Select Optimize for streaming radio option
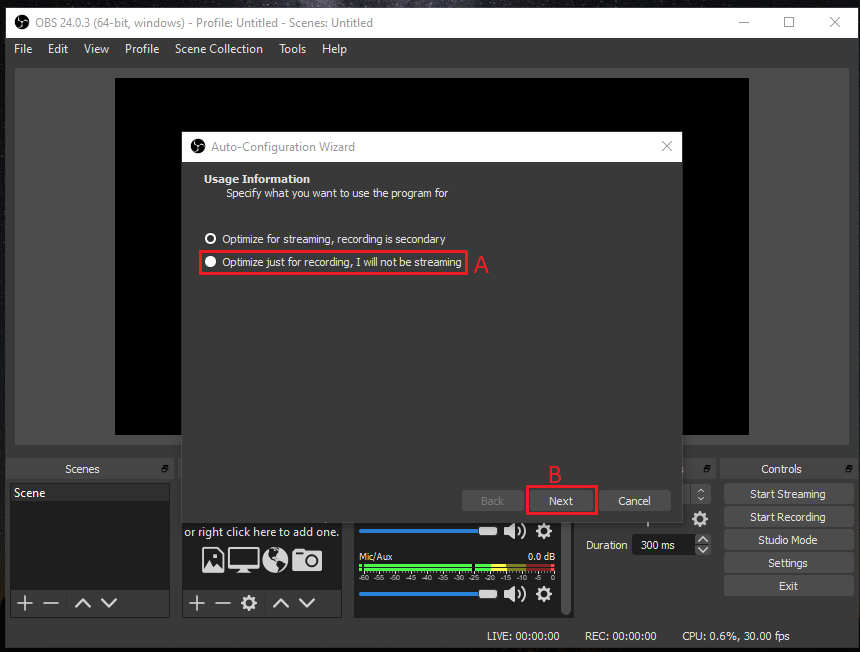Image resolution: width=860 pixels, height=652 pixels. coord(210,239)
